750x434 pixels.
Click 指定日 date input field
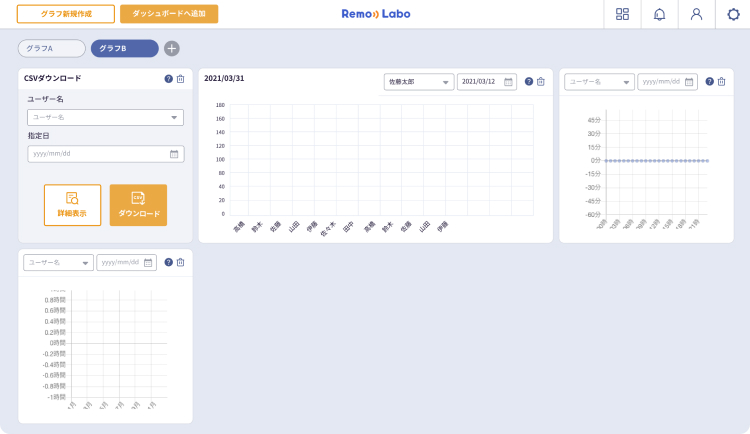click(105, 154)
